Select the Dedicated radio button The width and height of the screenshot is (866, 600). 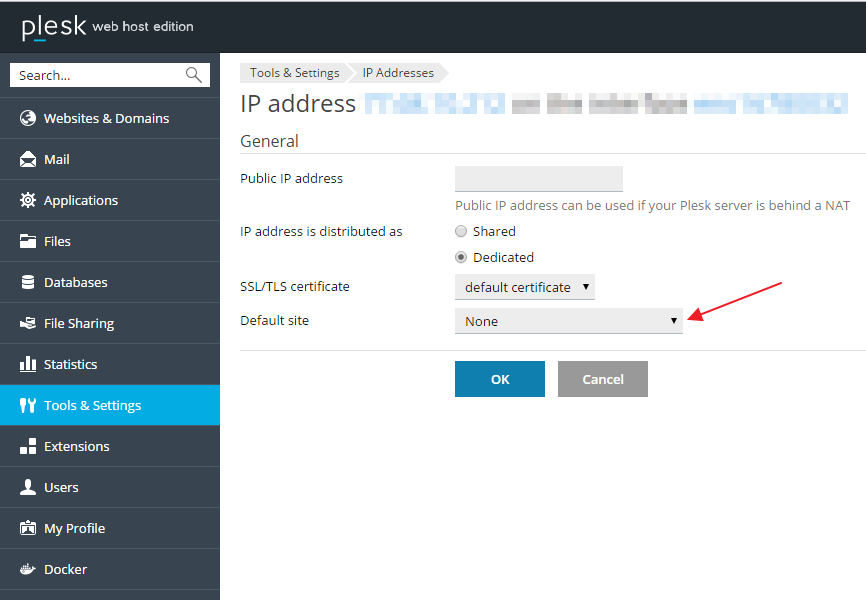(x=461, y=257)
